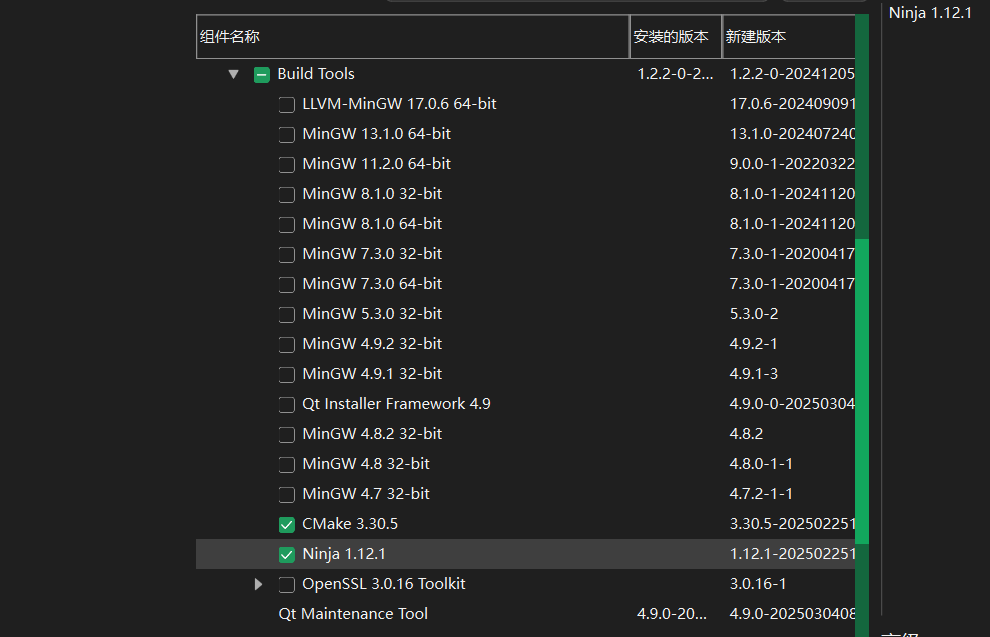Click version 4.7.2-1-1 cell
This screenshot has width=990, height=637.
761,494
